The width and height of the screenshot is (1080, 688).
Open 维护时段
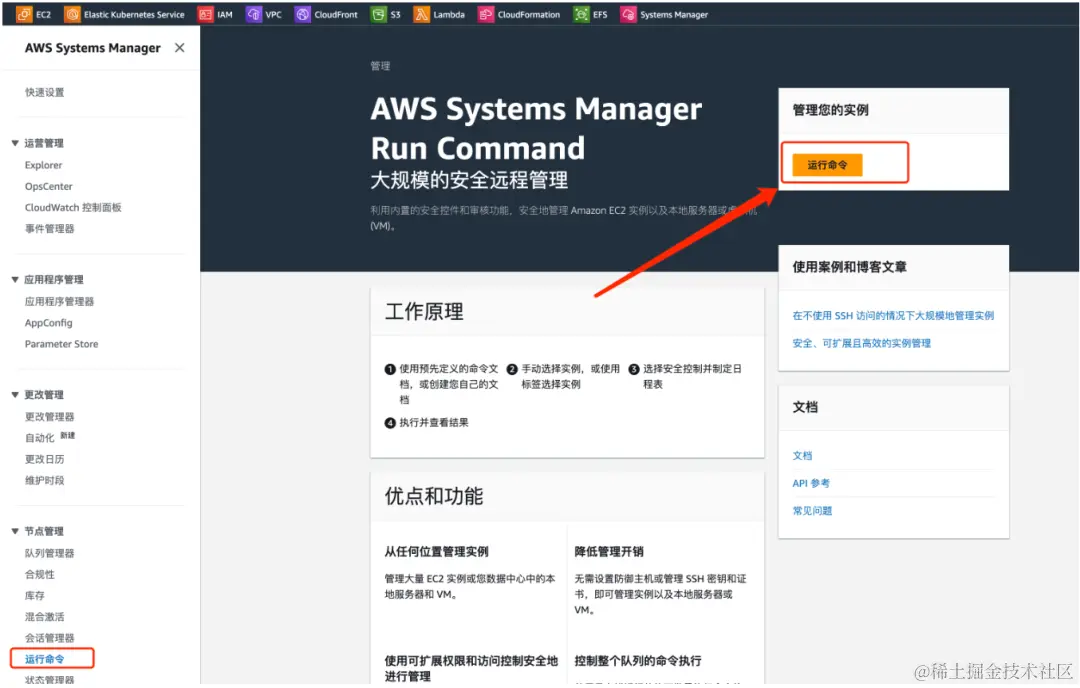coord(45,481)
